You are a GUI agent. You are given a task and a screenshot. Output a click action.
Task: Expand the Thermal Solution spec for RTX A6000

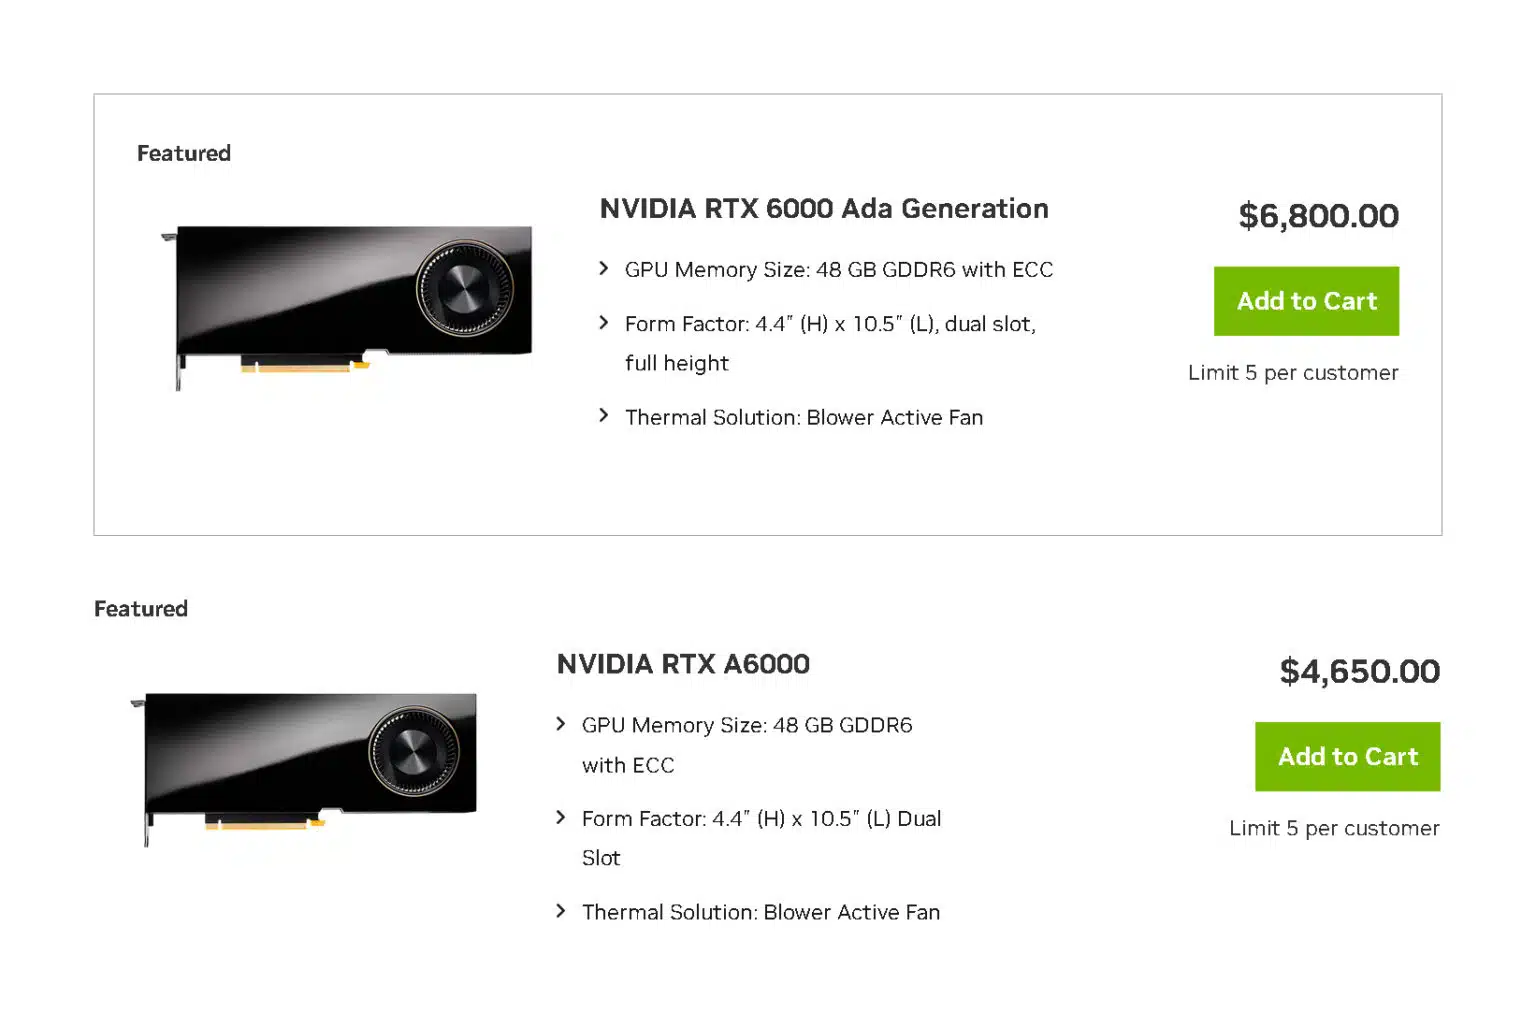tap(560, 911)
